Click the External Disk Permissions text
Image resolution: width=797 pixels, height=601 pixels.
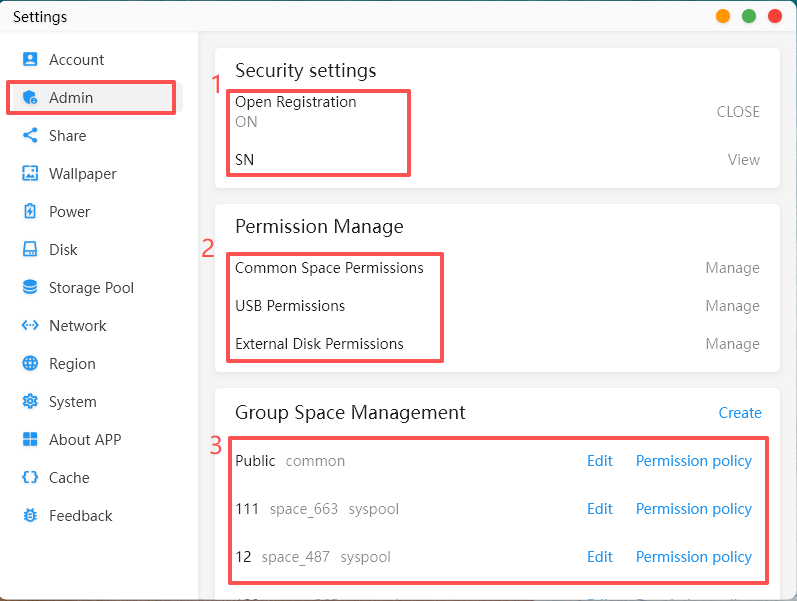click(319, 344)
